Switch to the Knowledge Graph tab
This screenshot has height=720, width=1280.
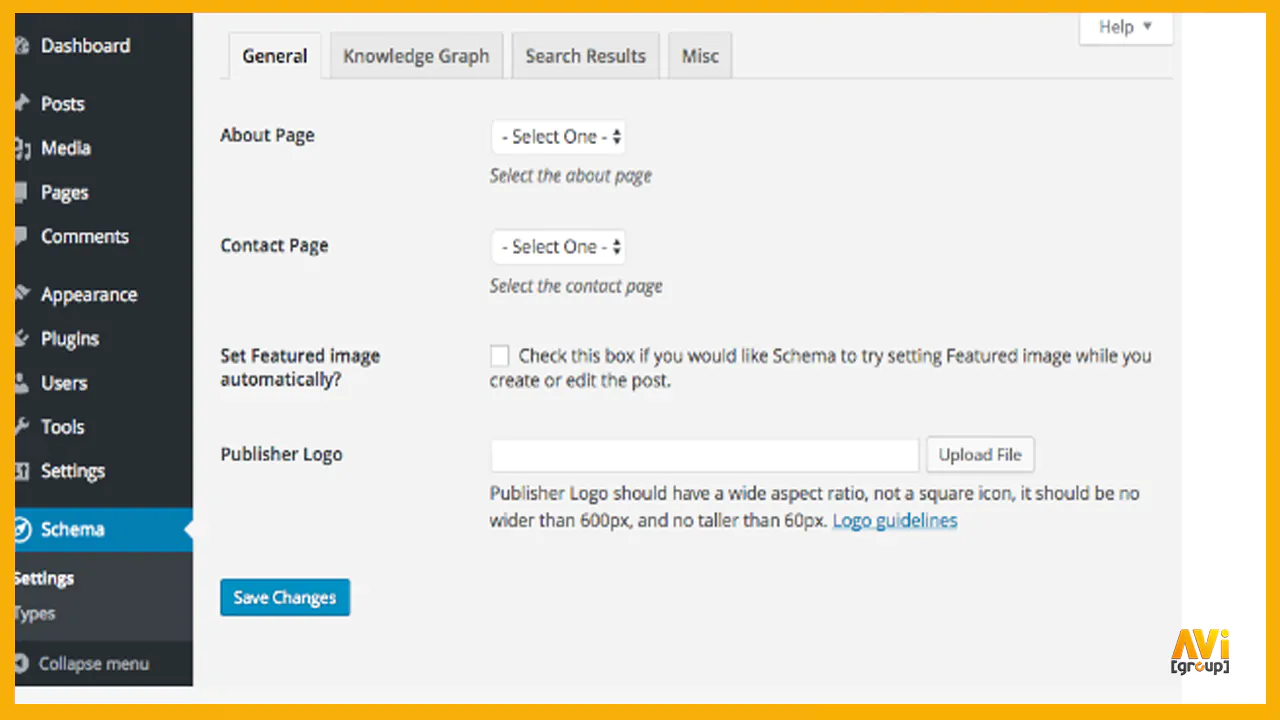416,56
